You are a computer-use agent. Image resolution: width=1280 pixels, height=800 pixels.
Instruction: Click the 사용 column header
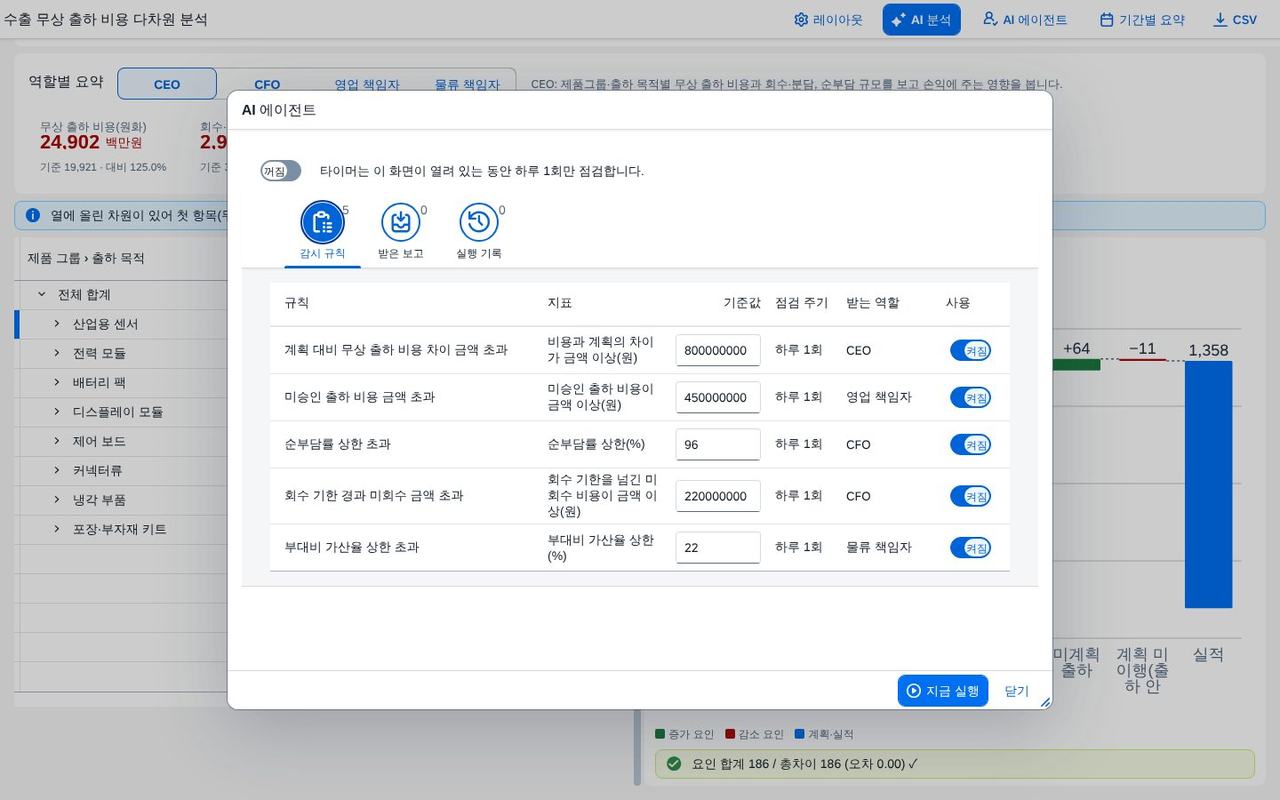[958, 303]
